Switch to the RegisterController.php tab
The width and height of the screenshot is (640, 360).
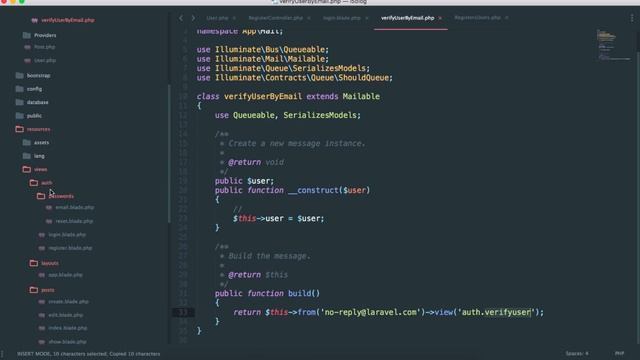point(276,18)
